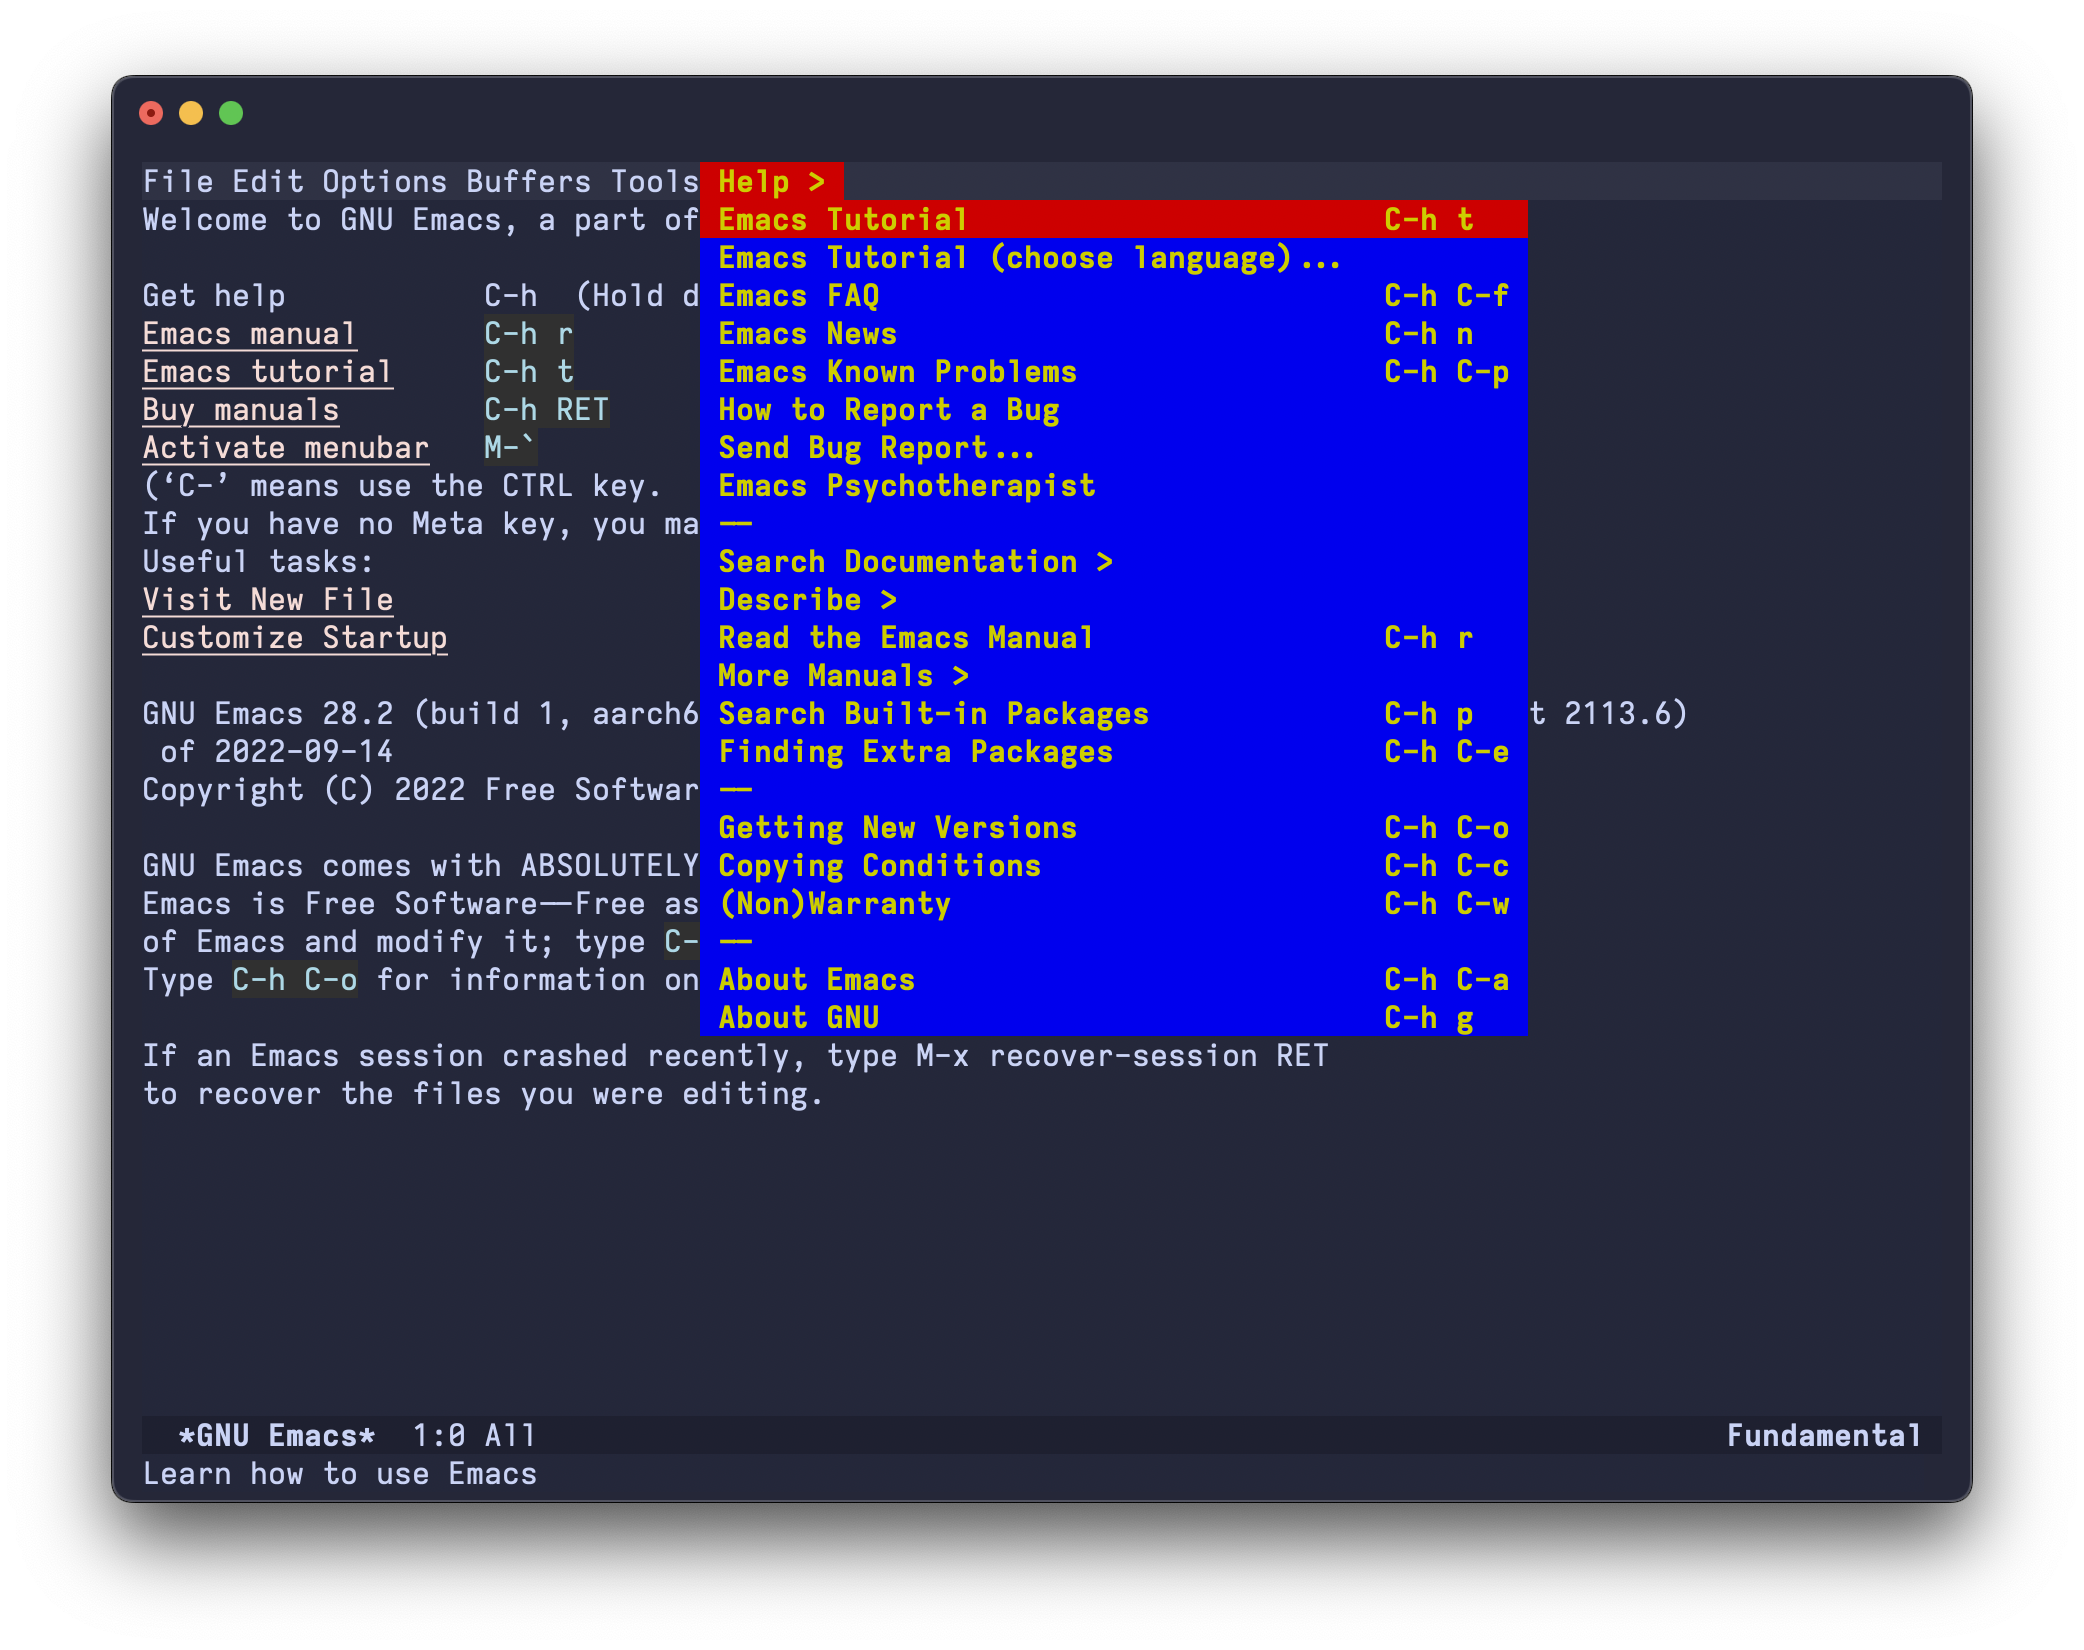The image size is (2084, 1650).
Task: Open the Emacs manual link
Action: 249,334
